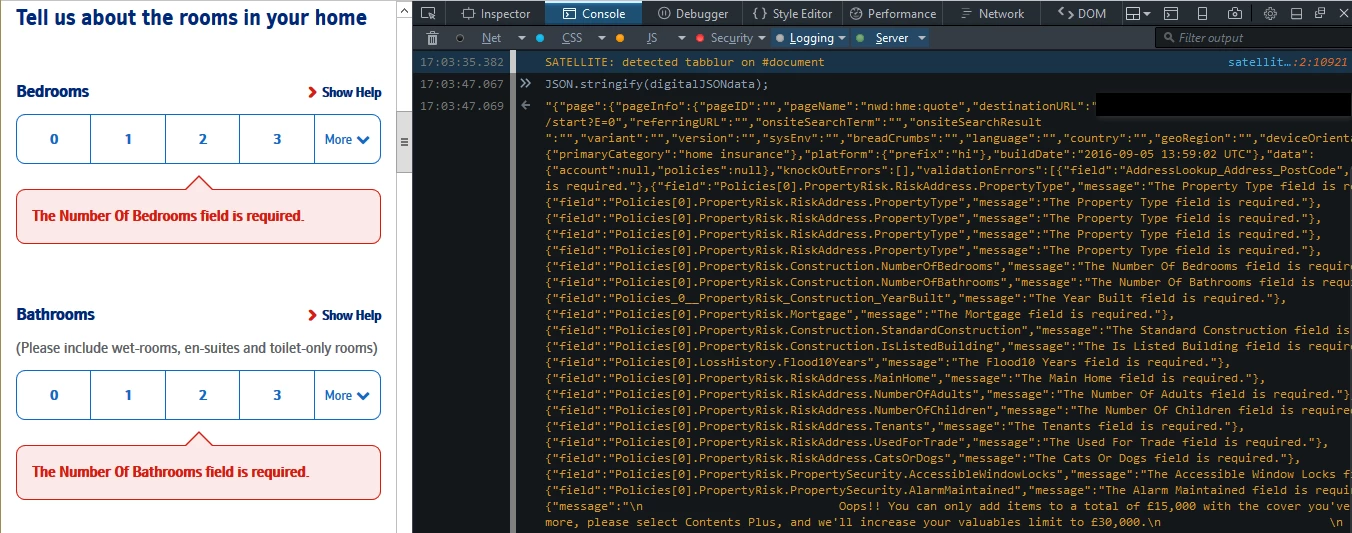Image resolution: width=1352 pixels, height=533 pixels.
Task: Select 0 under Bathrooms
Action: (x=54, y=395)
